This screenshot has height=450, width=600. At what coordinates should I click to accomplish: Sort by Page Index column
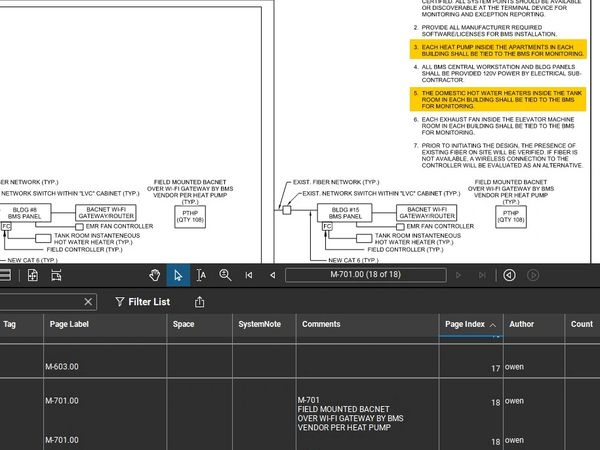(x=465, y=324)
